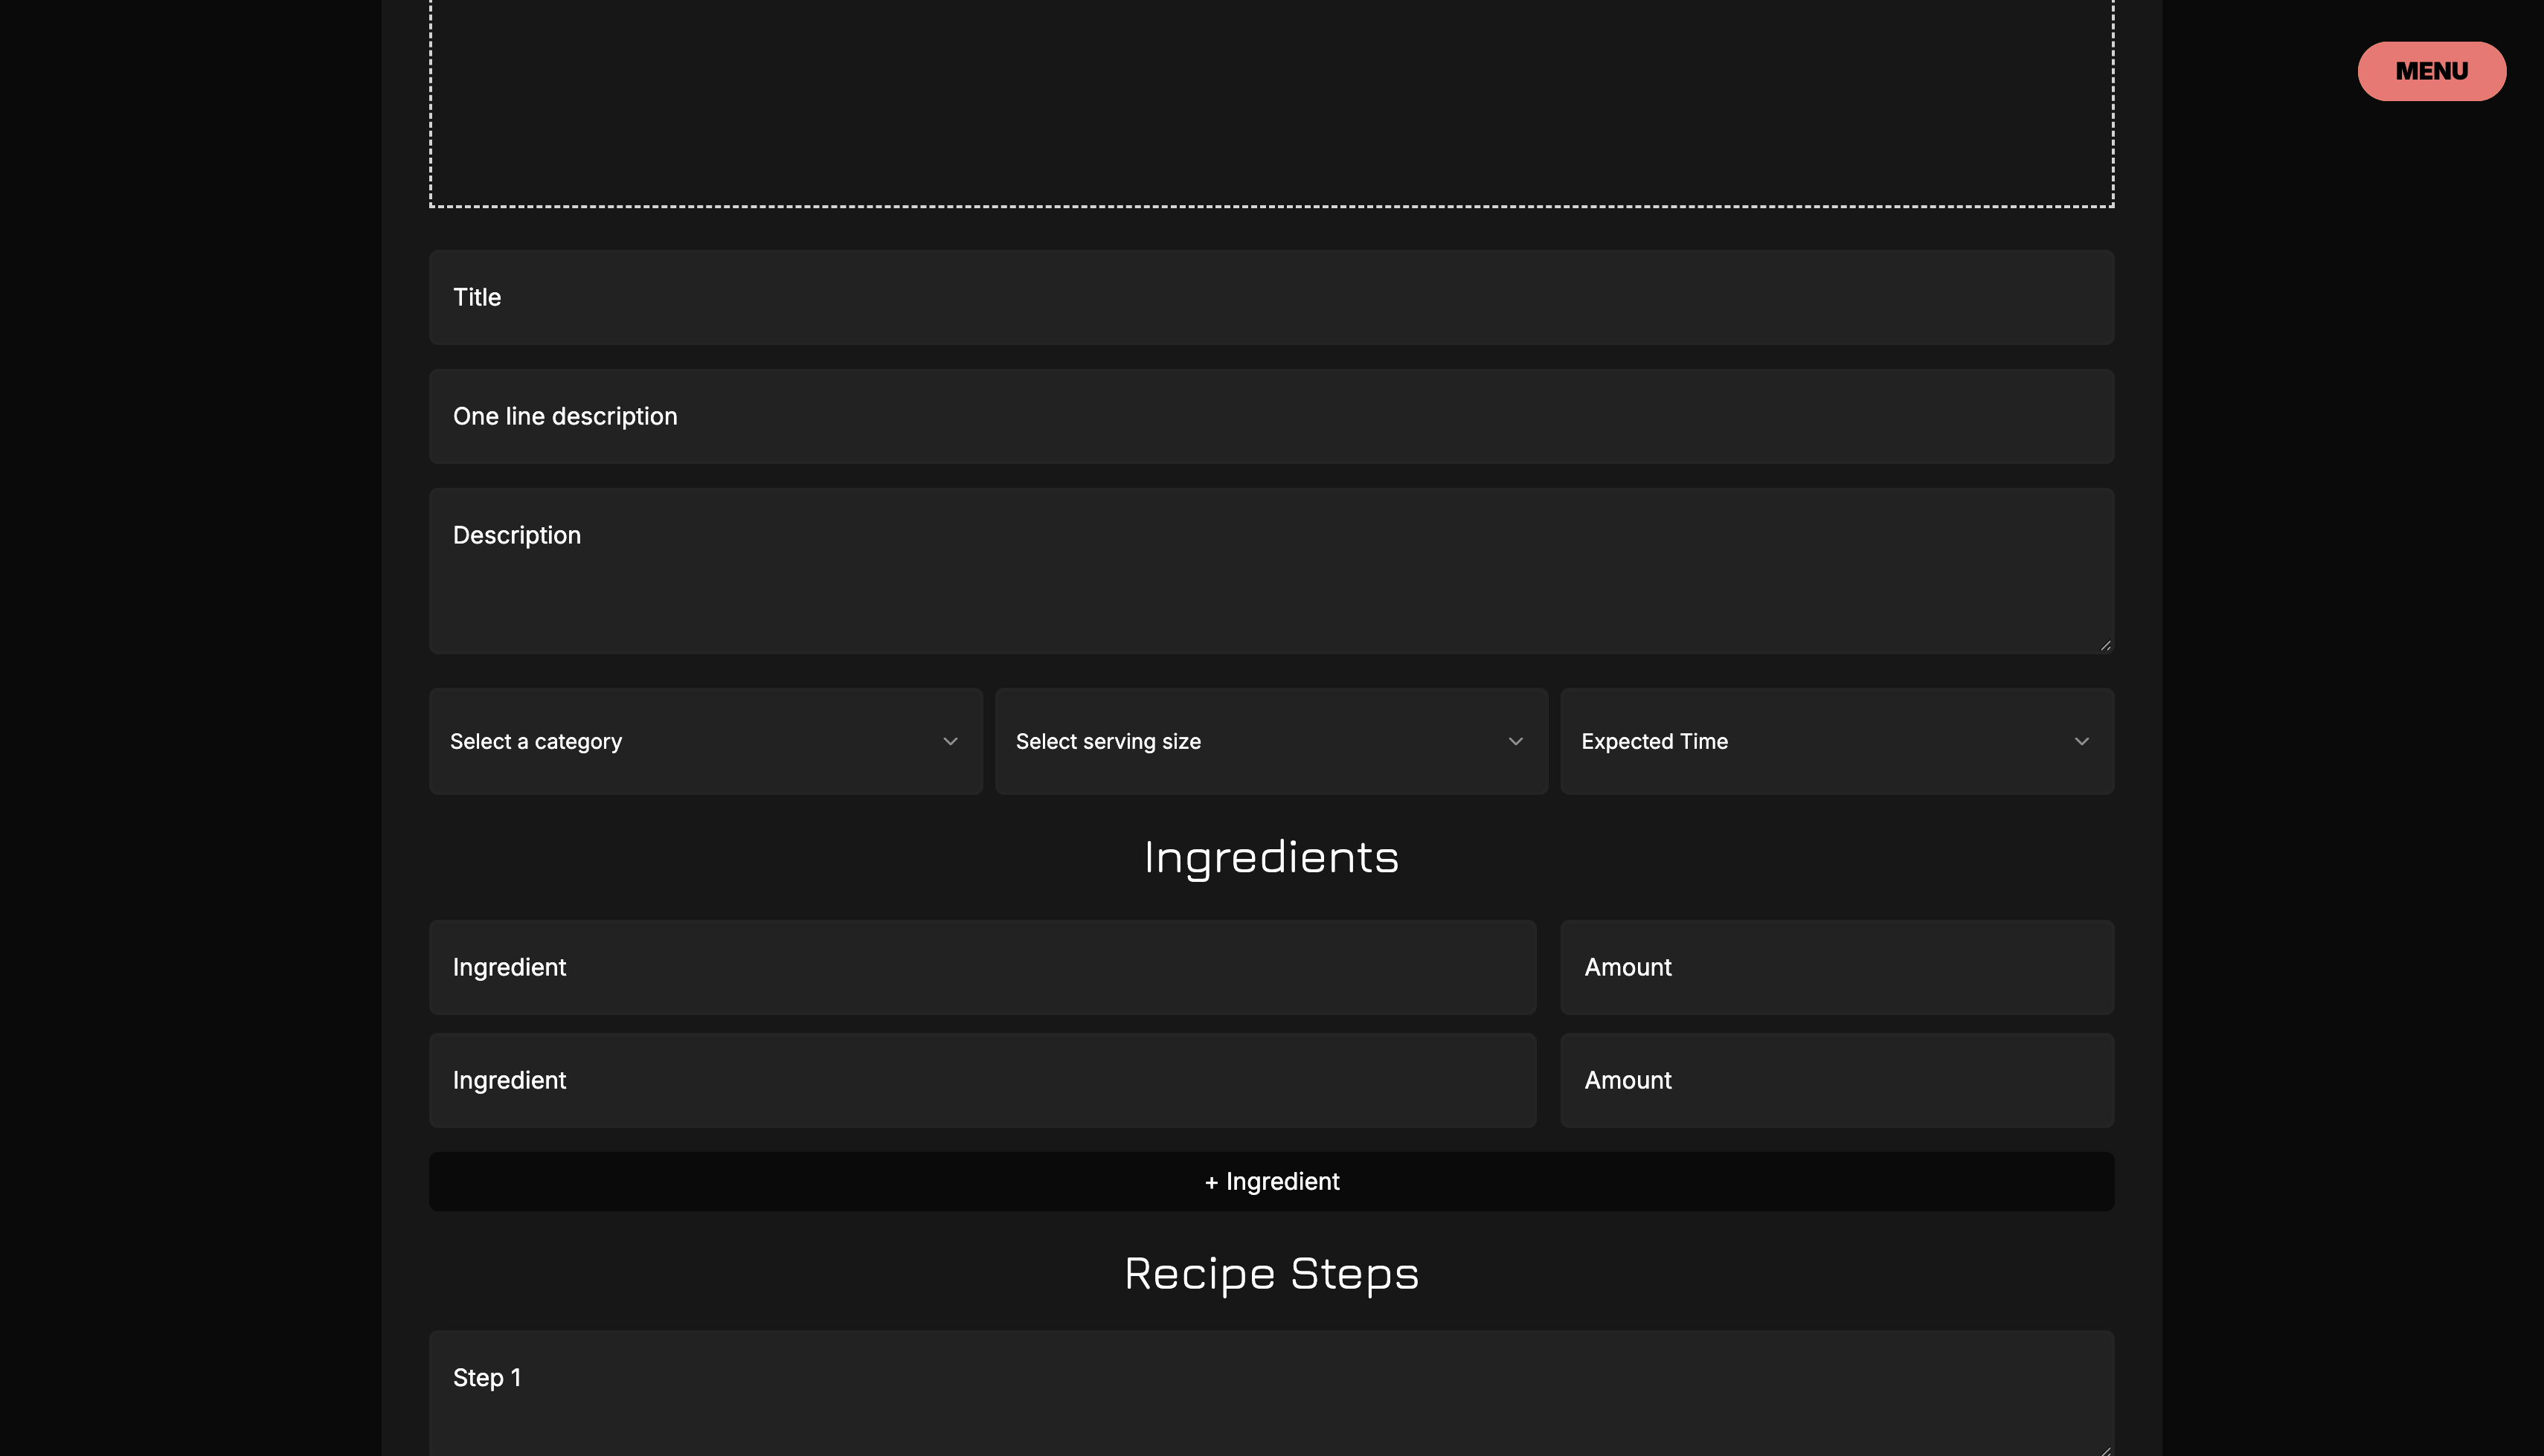
Task: Click the Expected Time chevron arrow
Action: 2081,741
